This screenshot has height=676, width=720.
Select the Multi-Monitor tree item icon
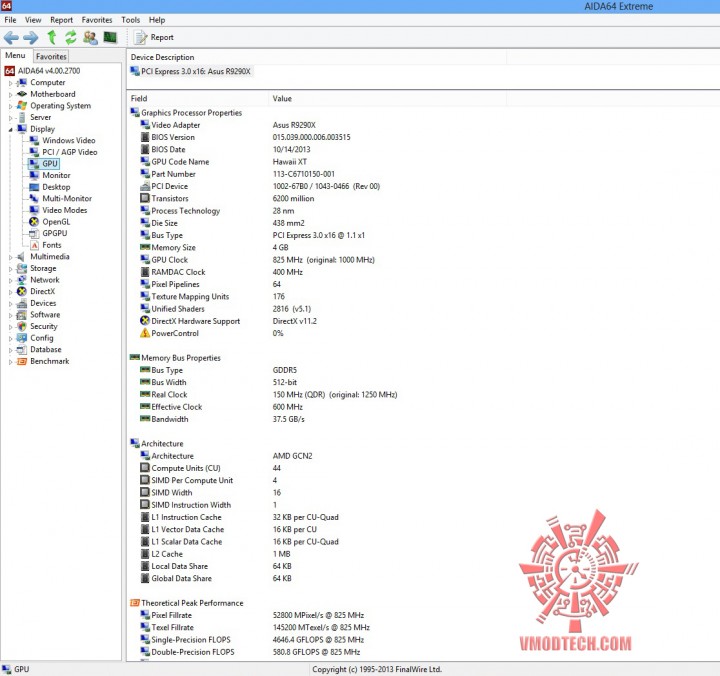pyautogui.click(x=34, y=198)
